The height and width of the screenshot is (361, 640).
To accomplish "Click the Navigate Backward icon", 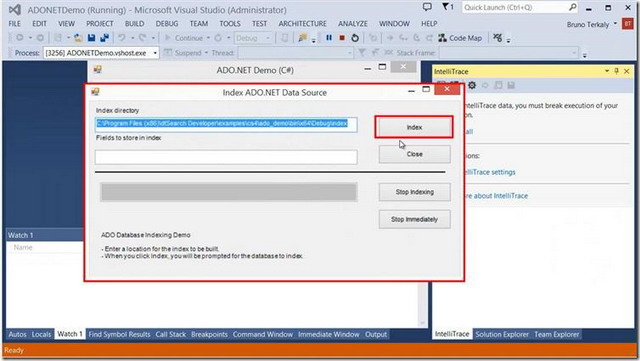I will point(19,38).
